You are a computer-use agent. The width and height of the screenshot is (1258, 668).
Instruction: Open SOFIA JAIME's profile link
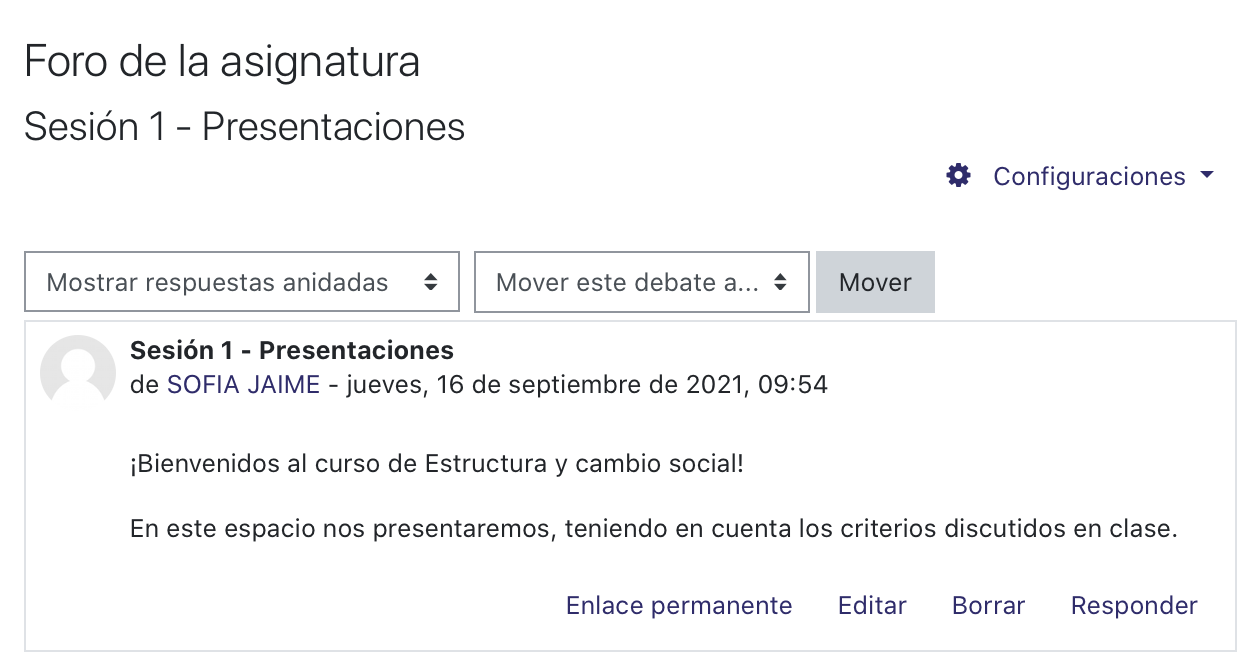pyautogui.click(x=243, y=384)
